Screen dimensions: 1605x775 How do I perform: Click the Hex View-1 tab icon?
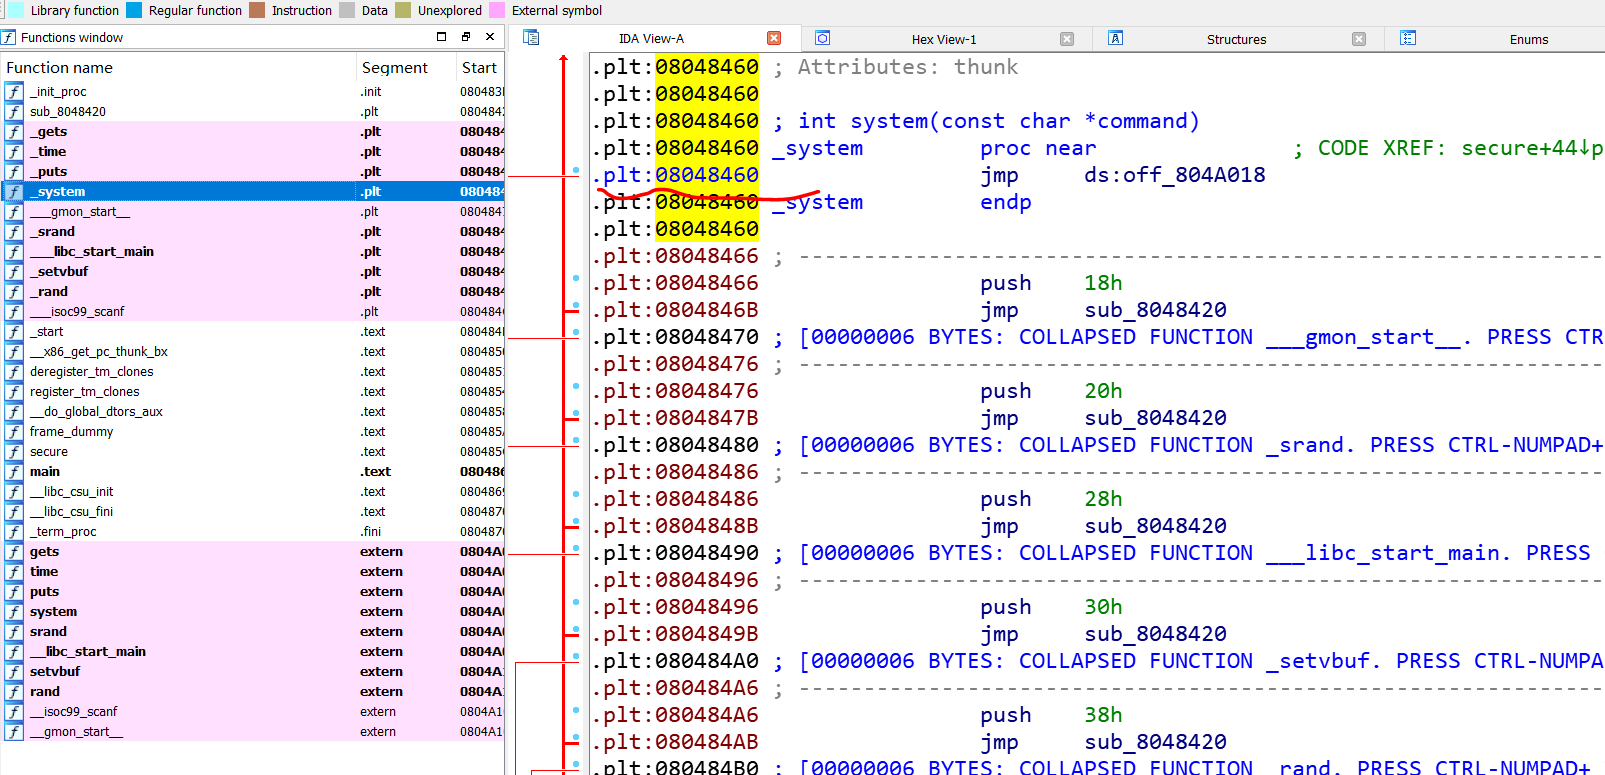(822, 38)
